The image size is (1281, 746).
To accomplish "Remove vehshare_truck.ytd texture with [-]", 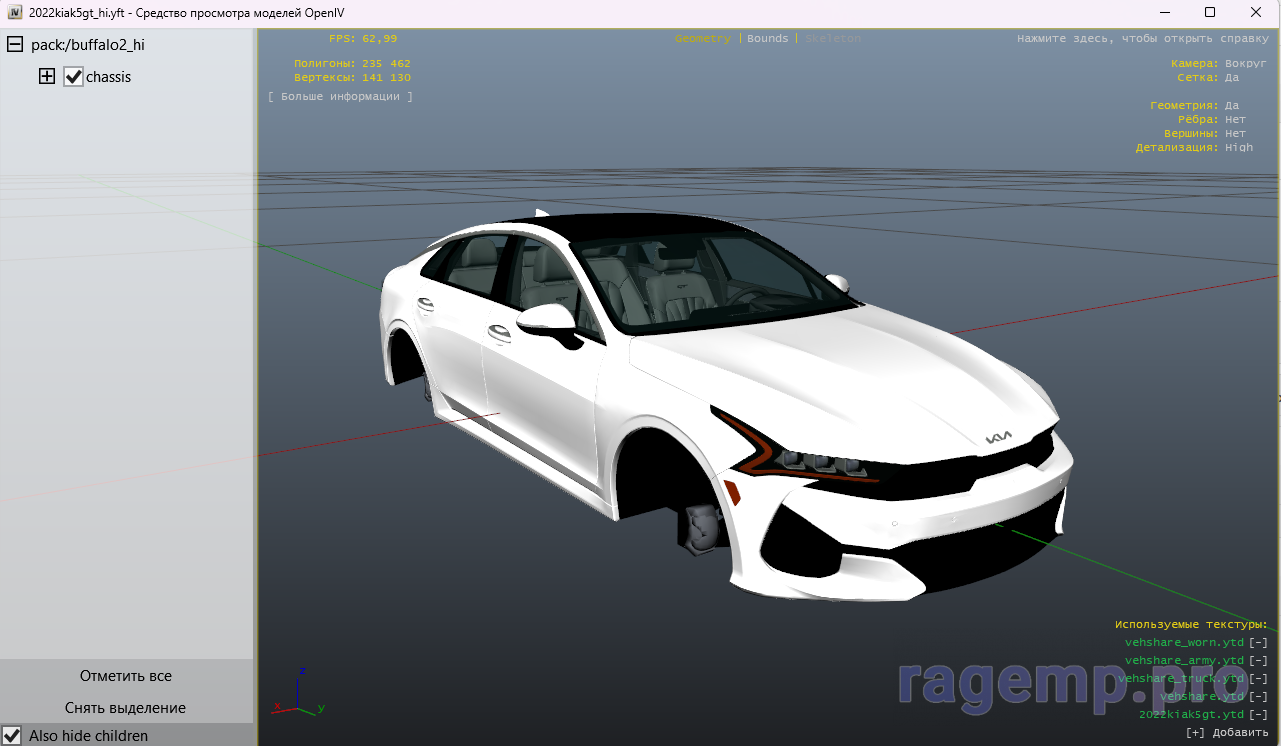I will pyautogui.click(x=1258, y=679).
